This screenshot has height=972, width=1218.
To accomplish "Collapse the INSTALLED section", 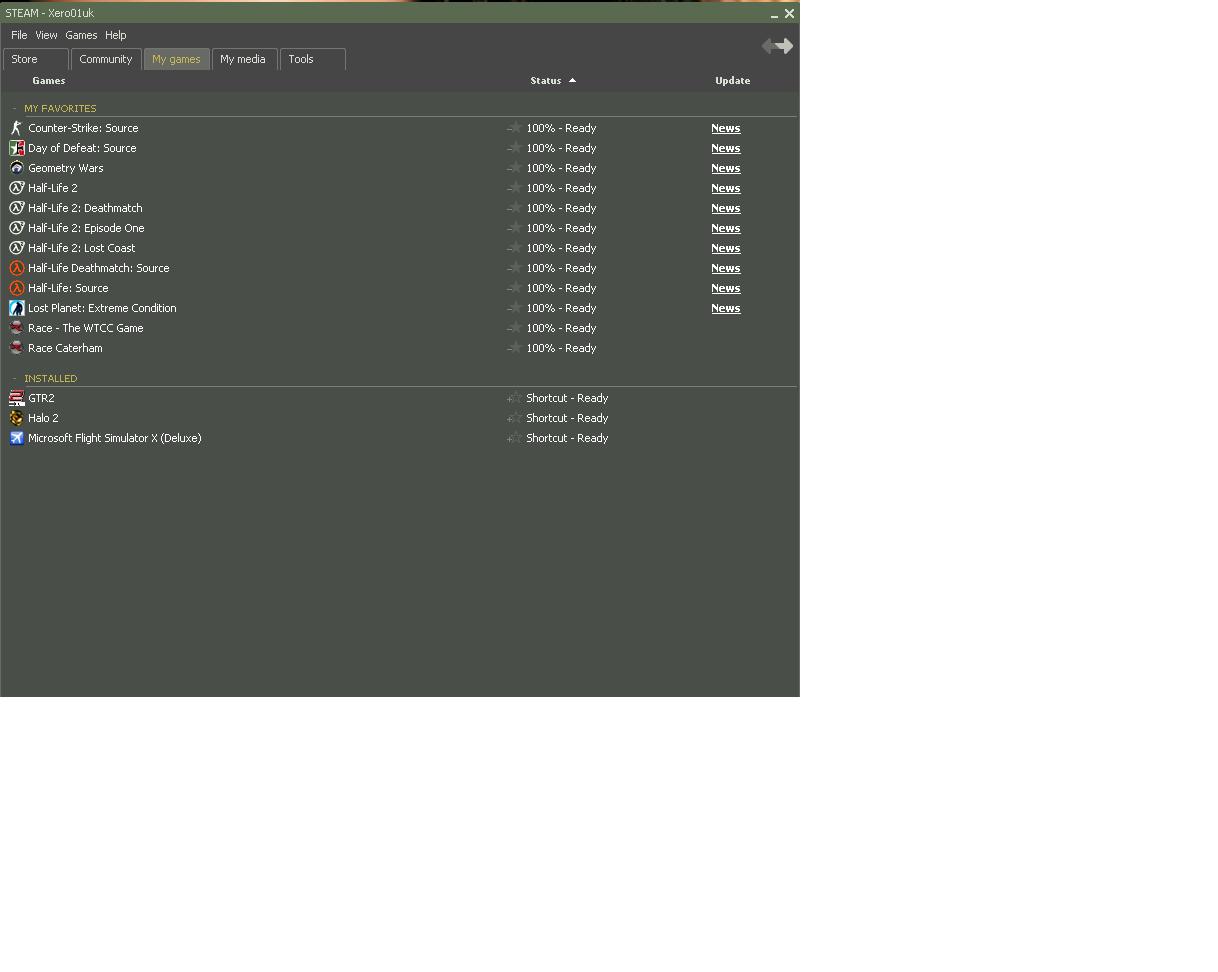I will 15,378.
